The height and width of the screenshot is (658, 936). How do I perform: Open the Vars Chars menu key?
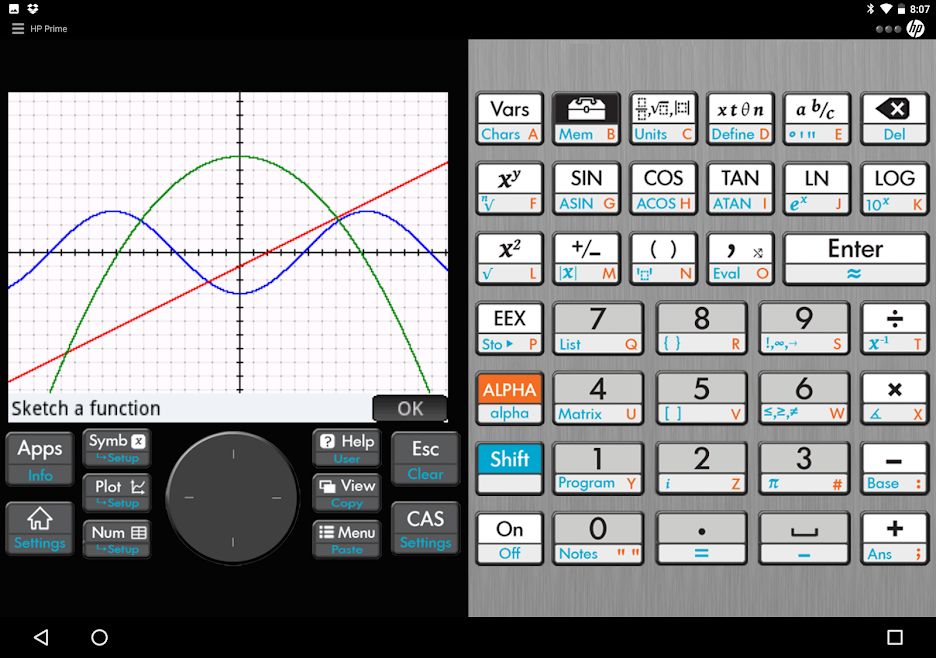tap(509, 119)
